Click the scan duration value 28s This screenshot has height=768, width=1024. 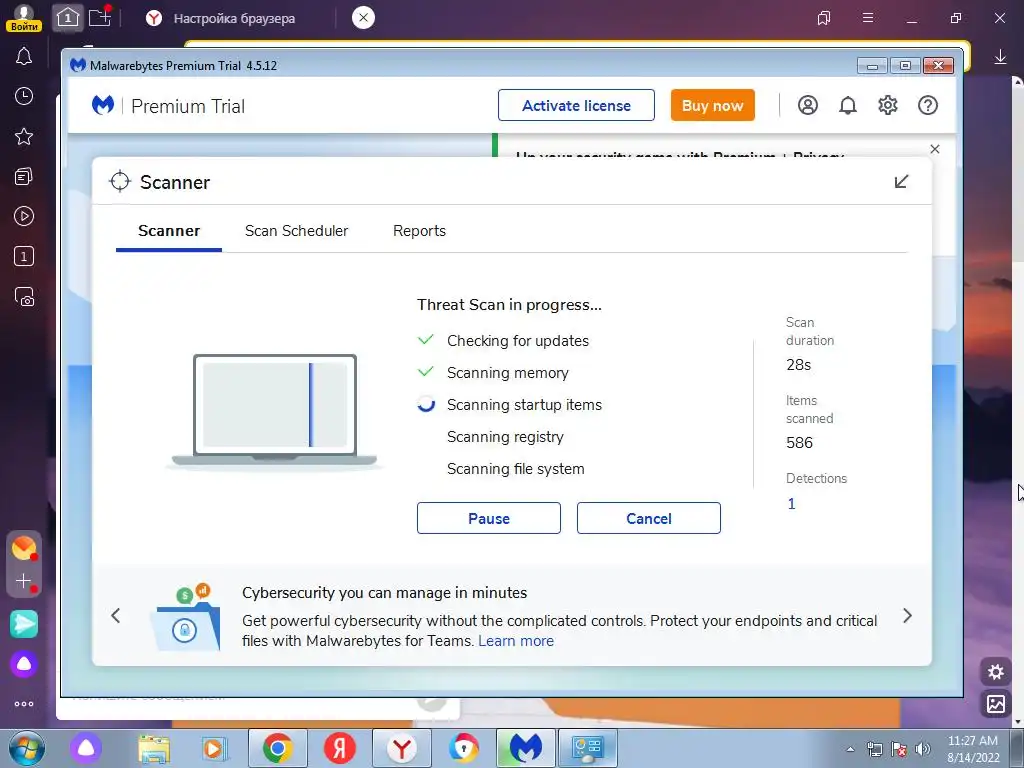(799, 364)
